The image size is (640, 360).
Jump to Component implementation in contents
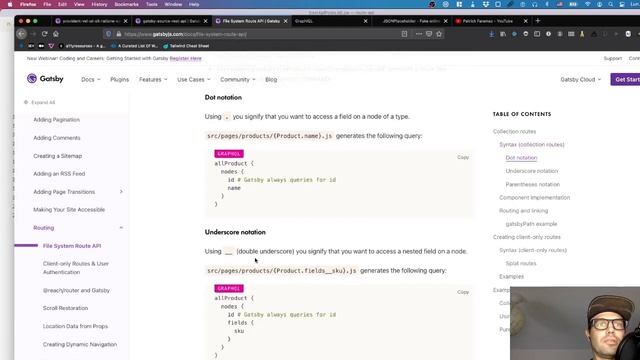tap(534, 197)
